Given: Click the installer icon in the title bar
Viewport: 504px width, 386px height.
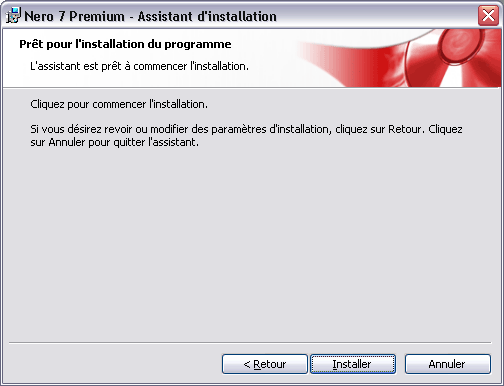Looking at the screenshot, I should [13, 15].
